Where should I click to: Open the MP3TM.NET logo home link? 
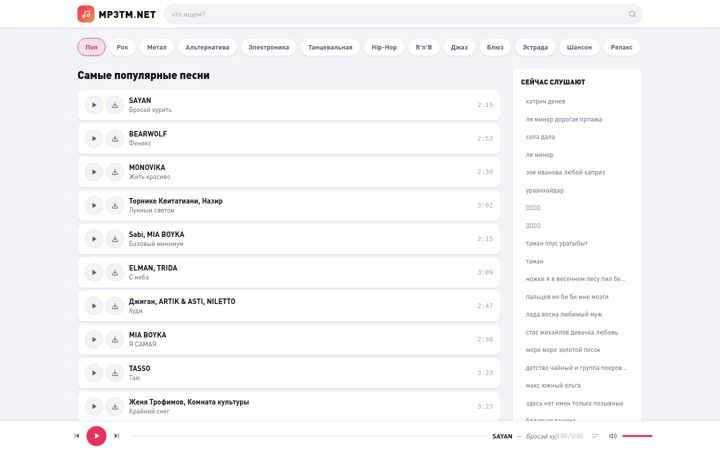[x=117, y=14]
